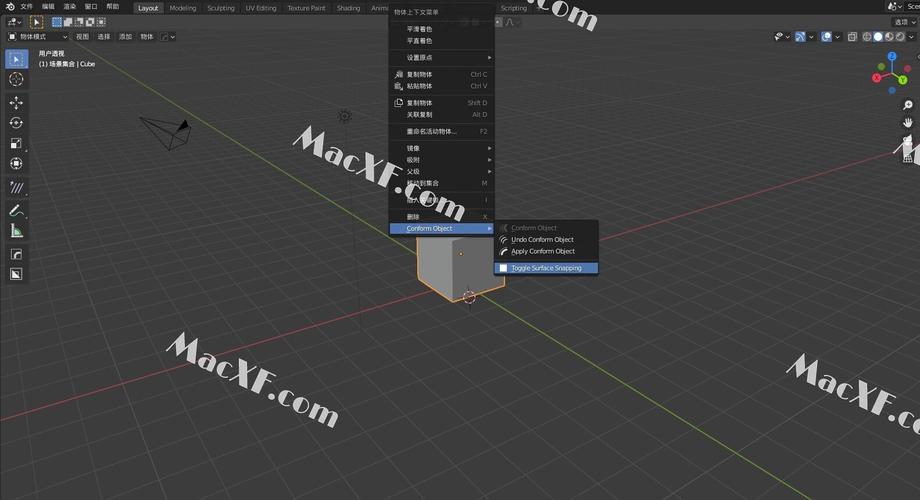Set selection mode to invert
The image size is (920, 500).
[90, 22]
